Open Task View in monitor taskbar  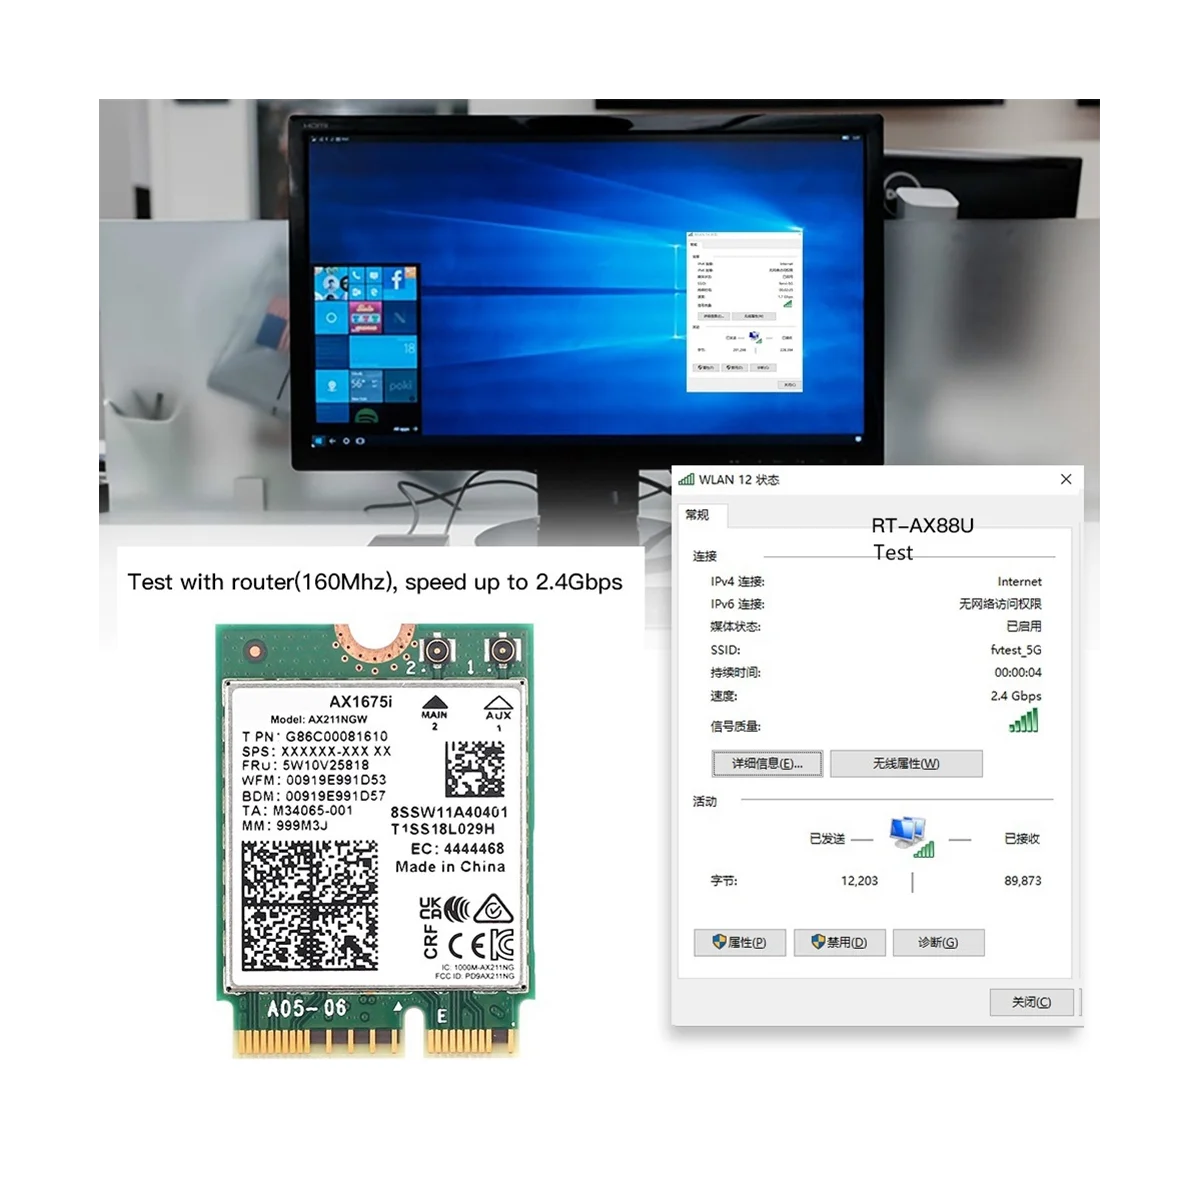(x=360, y=441)
